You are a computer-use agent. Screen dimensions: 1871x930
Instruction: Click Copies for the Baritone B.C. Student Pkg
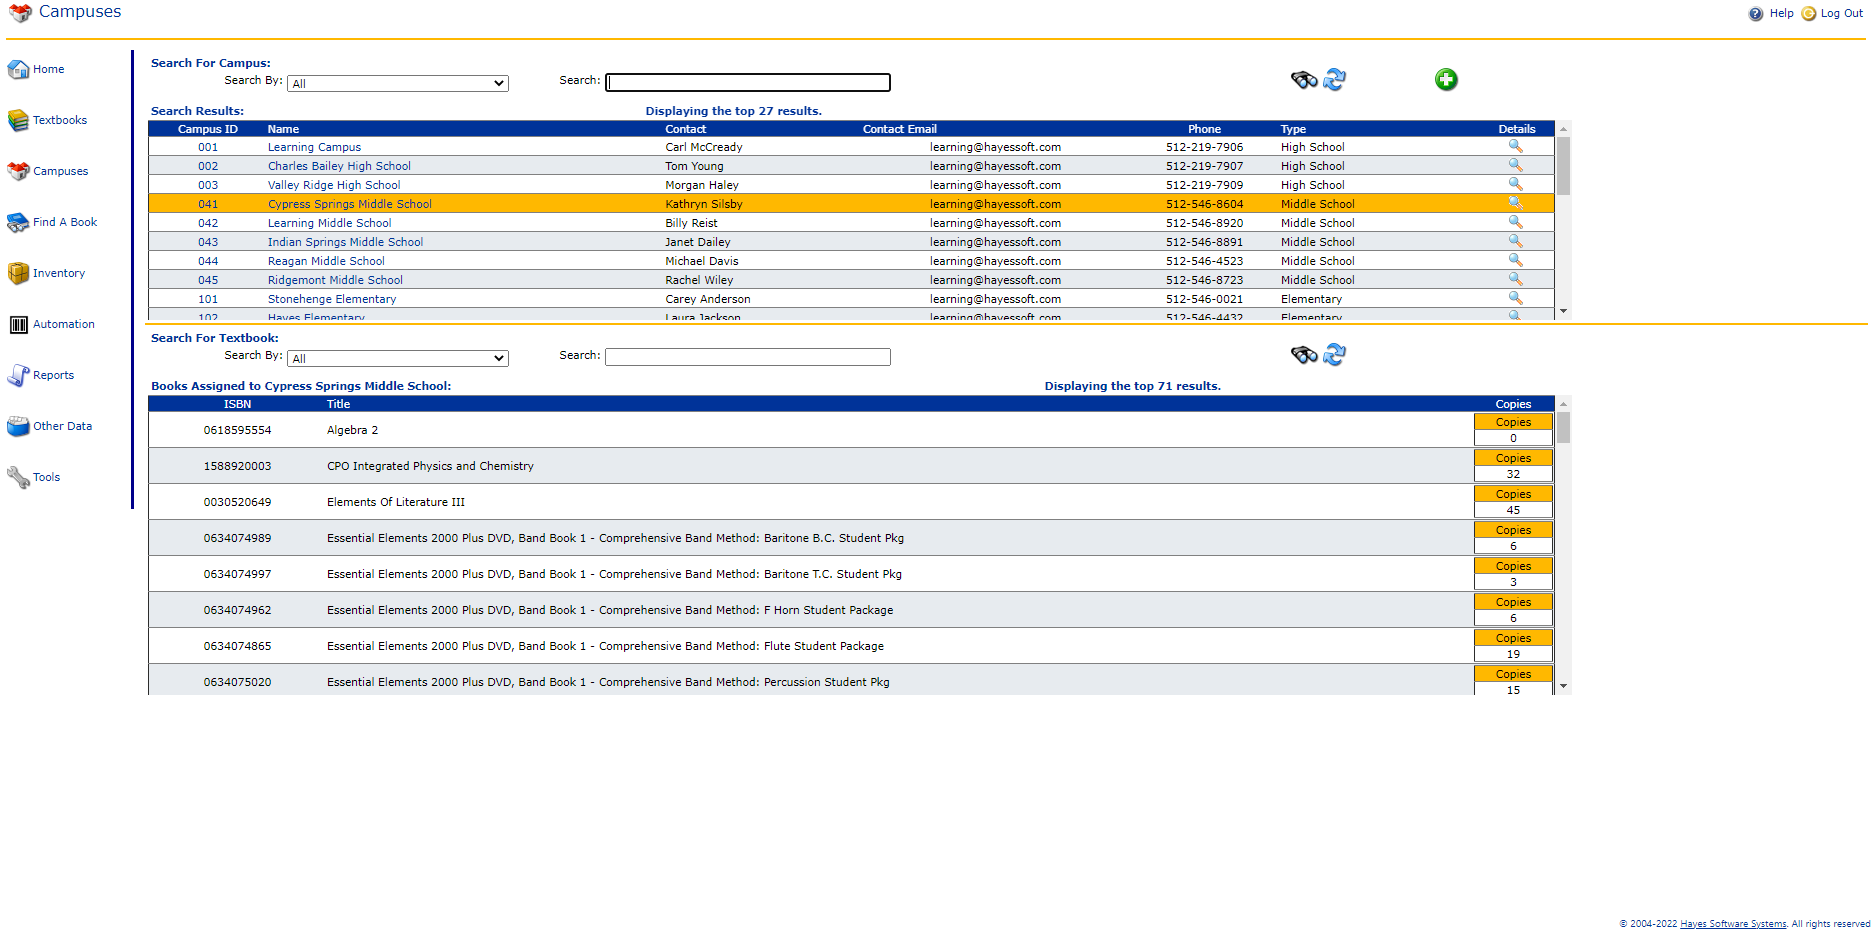pos(1513,530)
